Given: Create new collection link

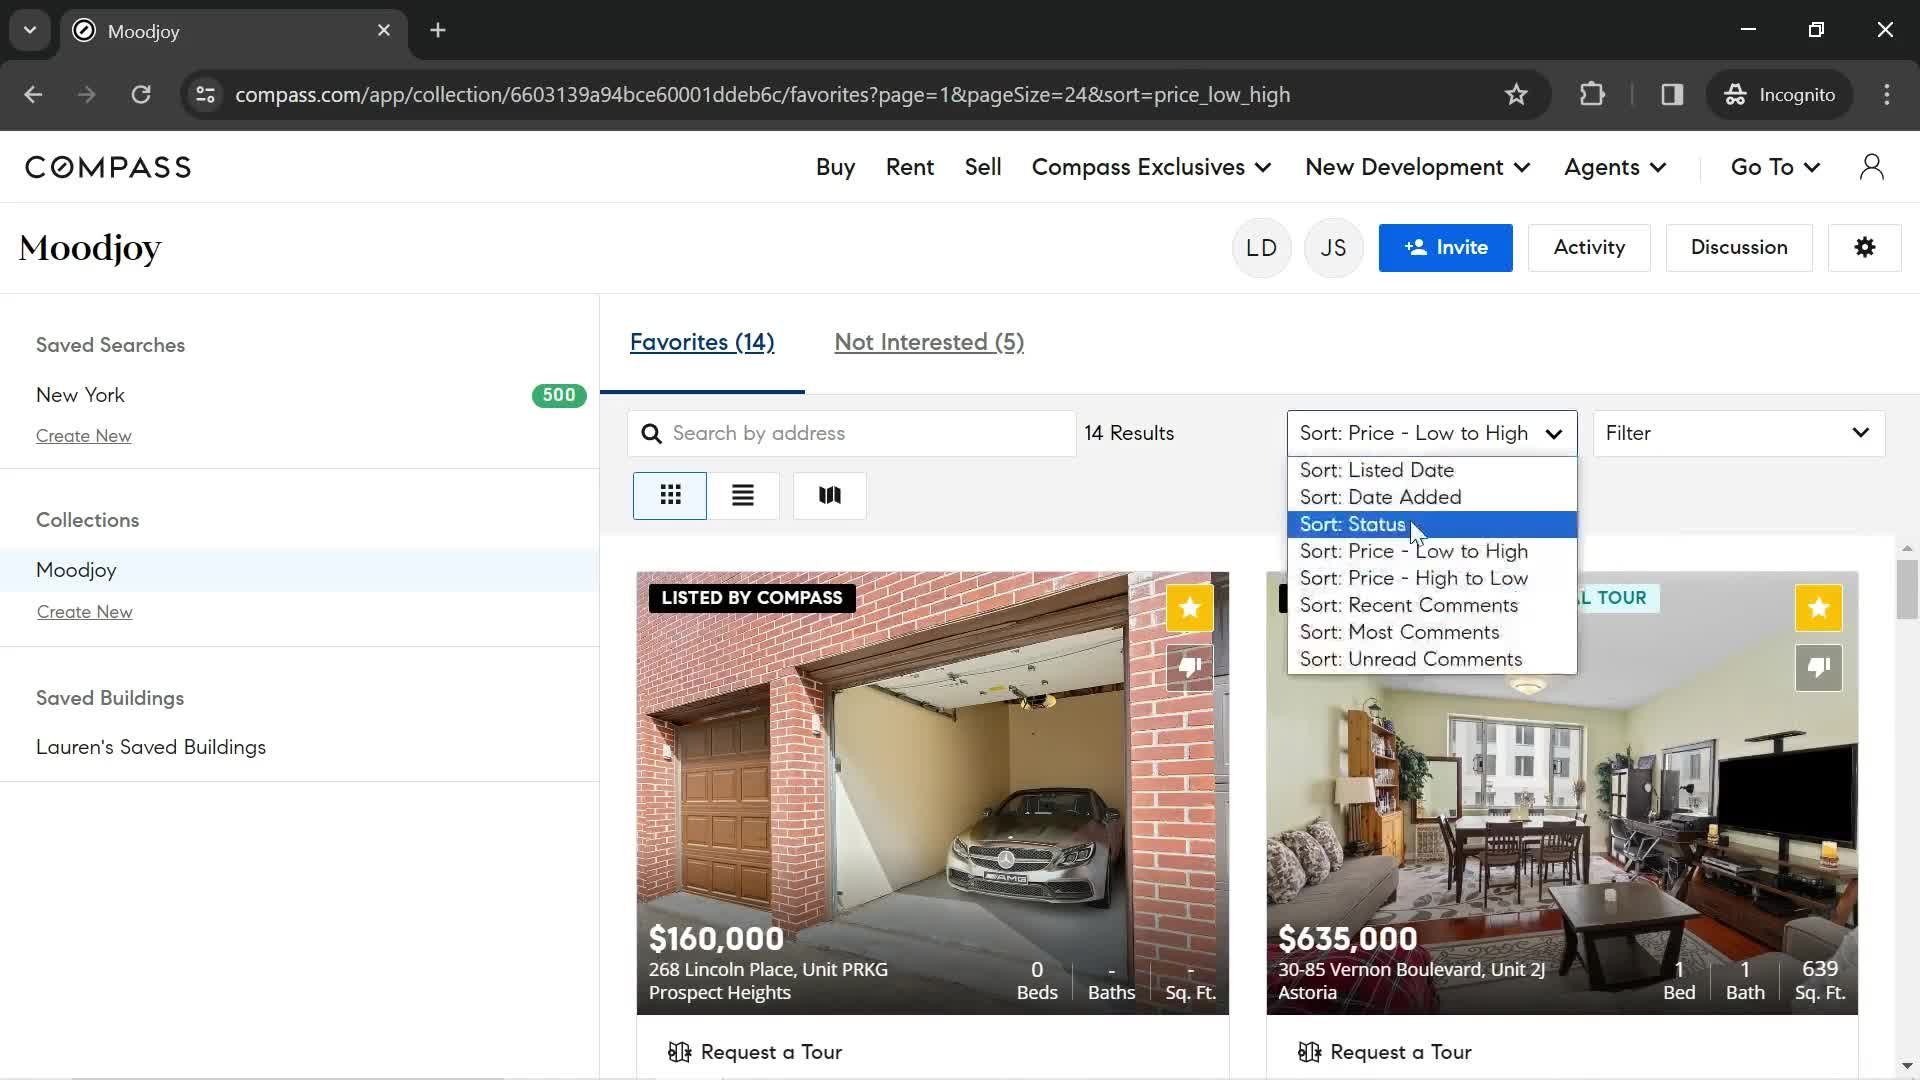Looking at the screenshot, I should coord(85,612).
